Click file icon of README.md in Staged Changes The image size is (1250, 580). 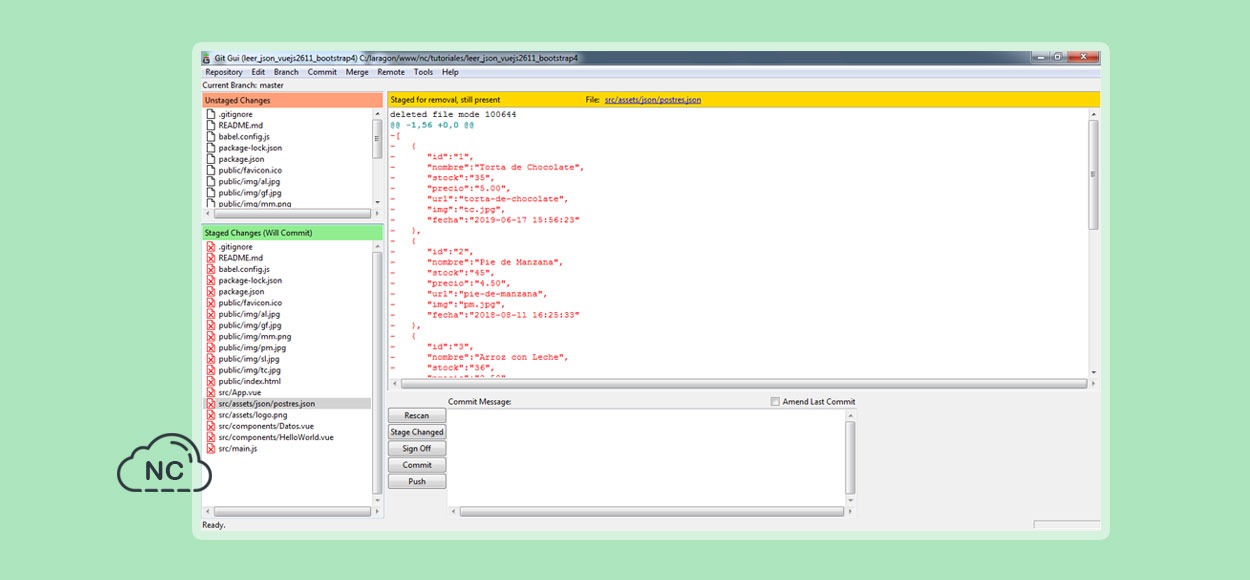coord(211,258)
